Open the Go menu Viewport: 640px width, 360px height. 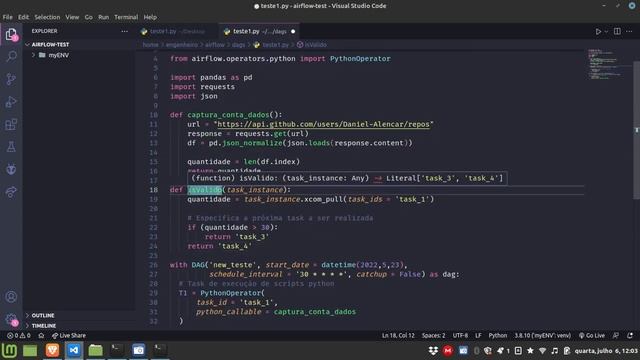89,17
